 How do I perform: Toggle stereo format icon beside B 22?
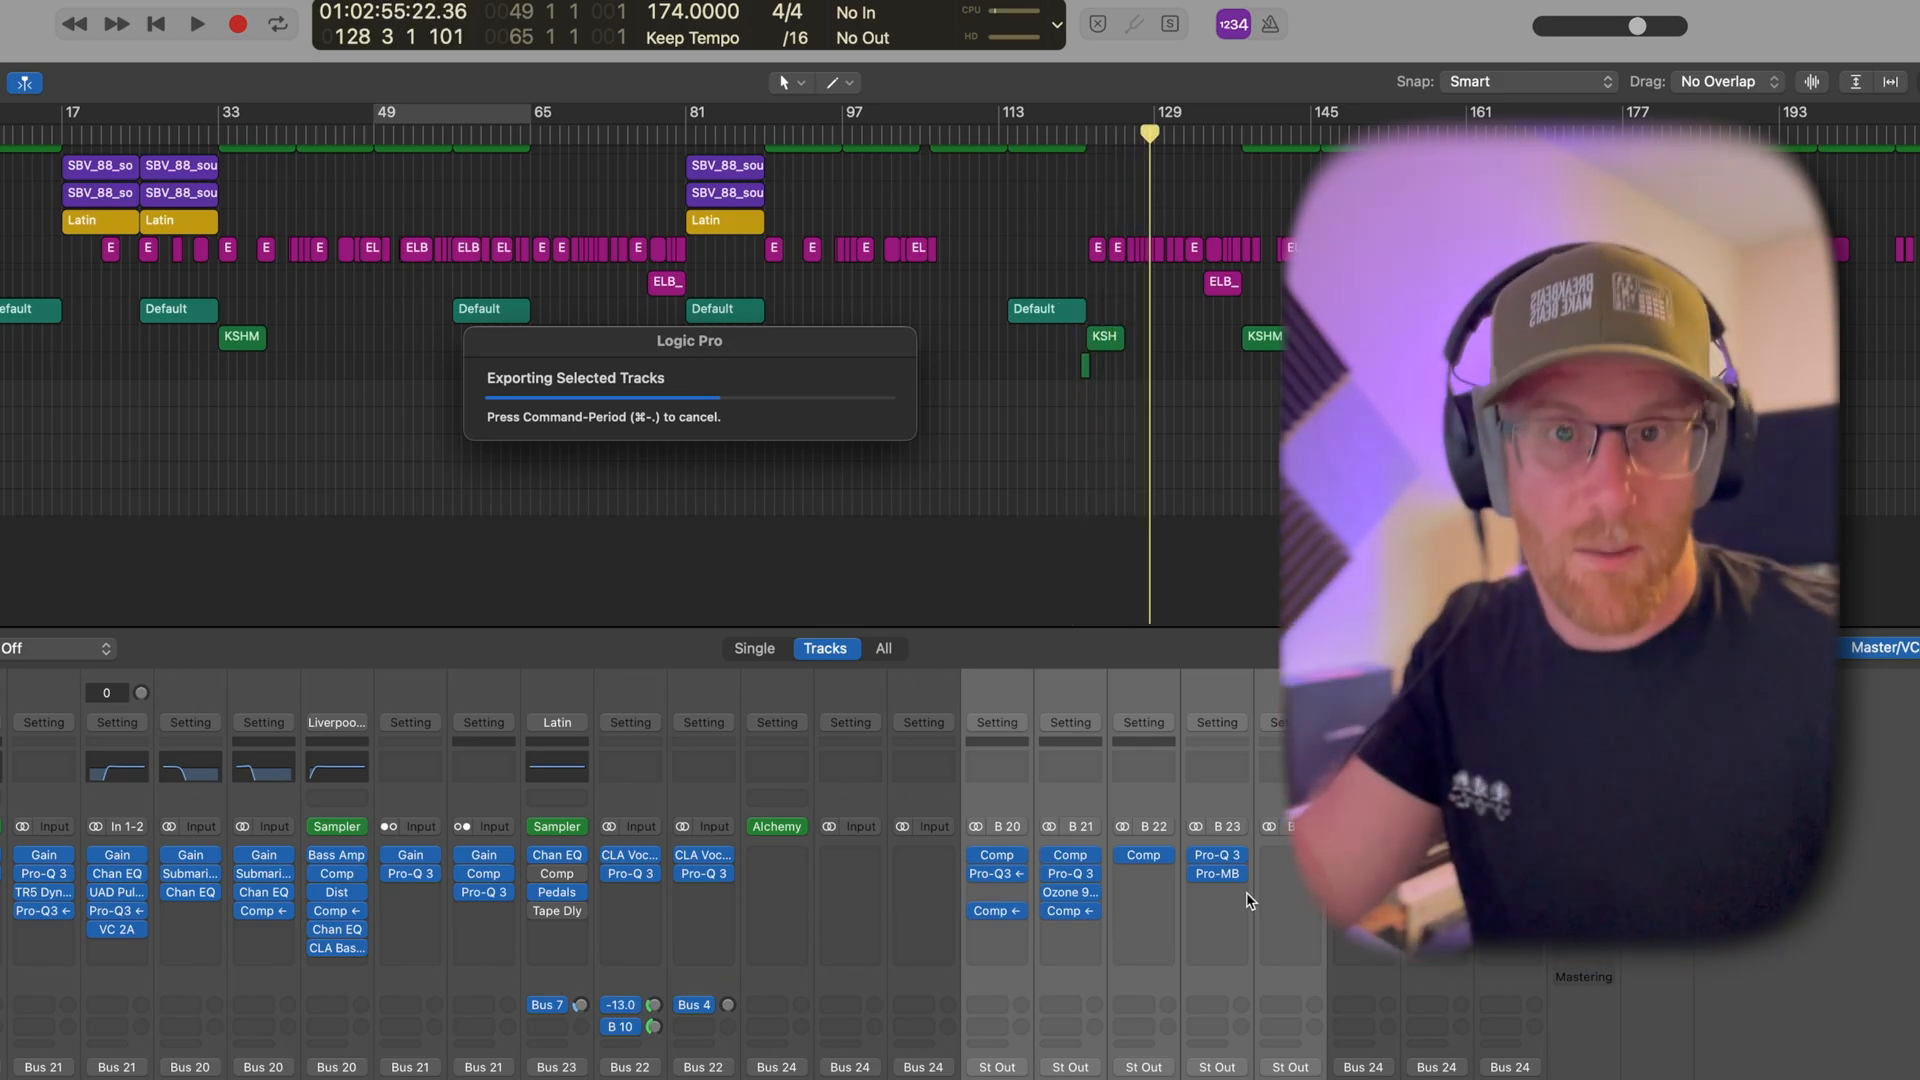[1122, 827]
